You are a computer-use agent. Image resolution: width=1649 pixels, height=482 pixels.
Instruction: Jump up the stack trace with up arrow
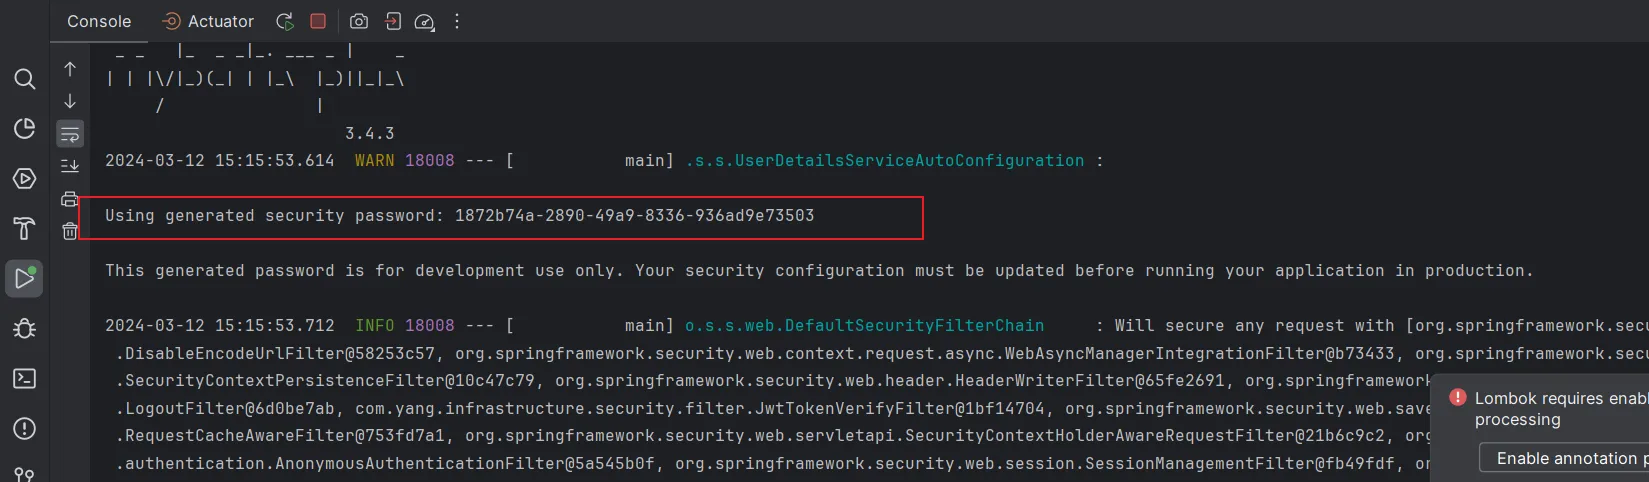click(70, 69)
